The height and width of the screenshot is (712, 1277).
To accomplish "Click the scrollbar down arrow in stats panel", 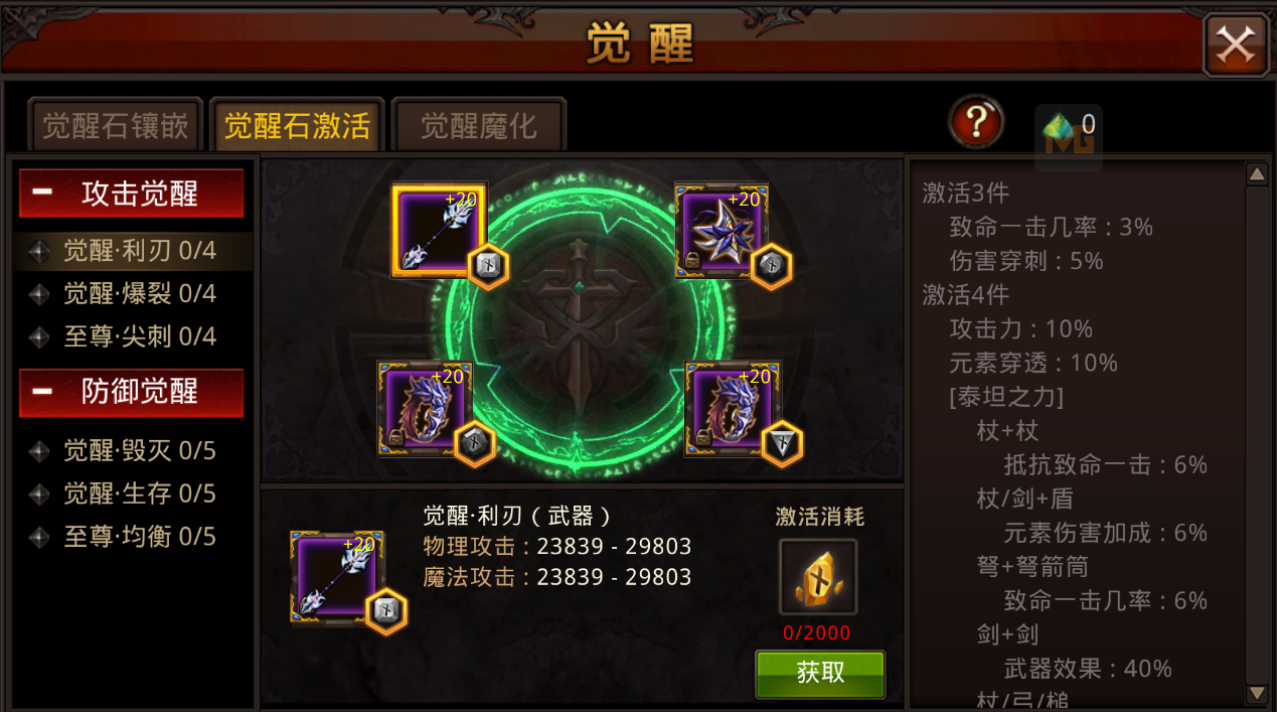I will 1257,693.
